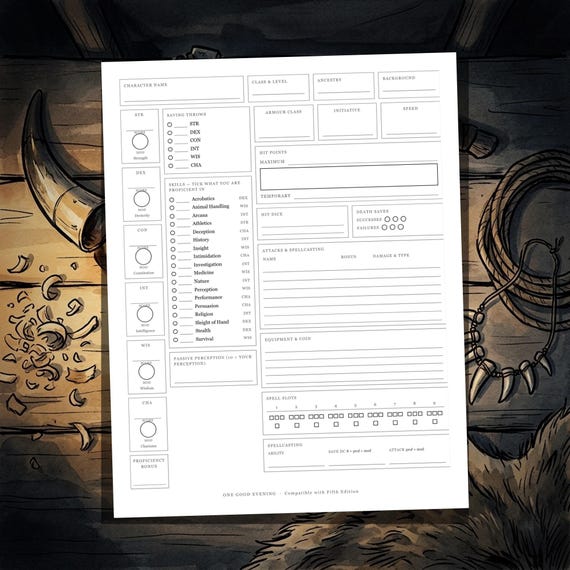Mark Arcana proficiency circle
Image resolution: width=570 pixels, height=570 pixels.
172,216
